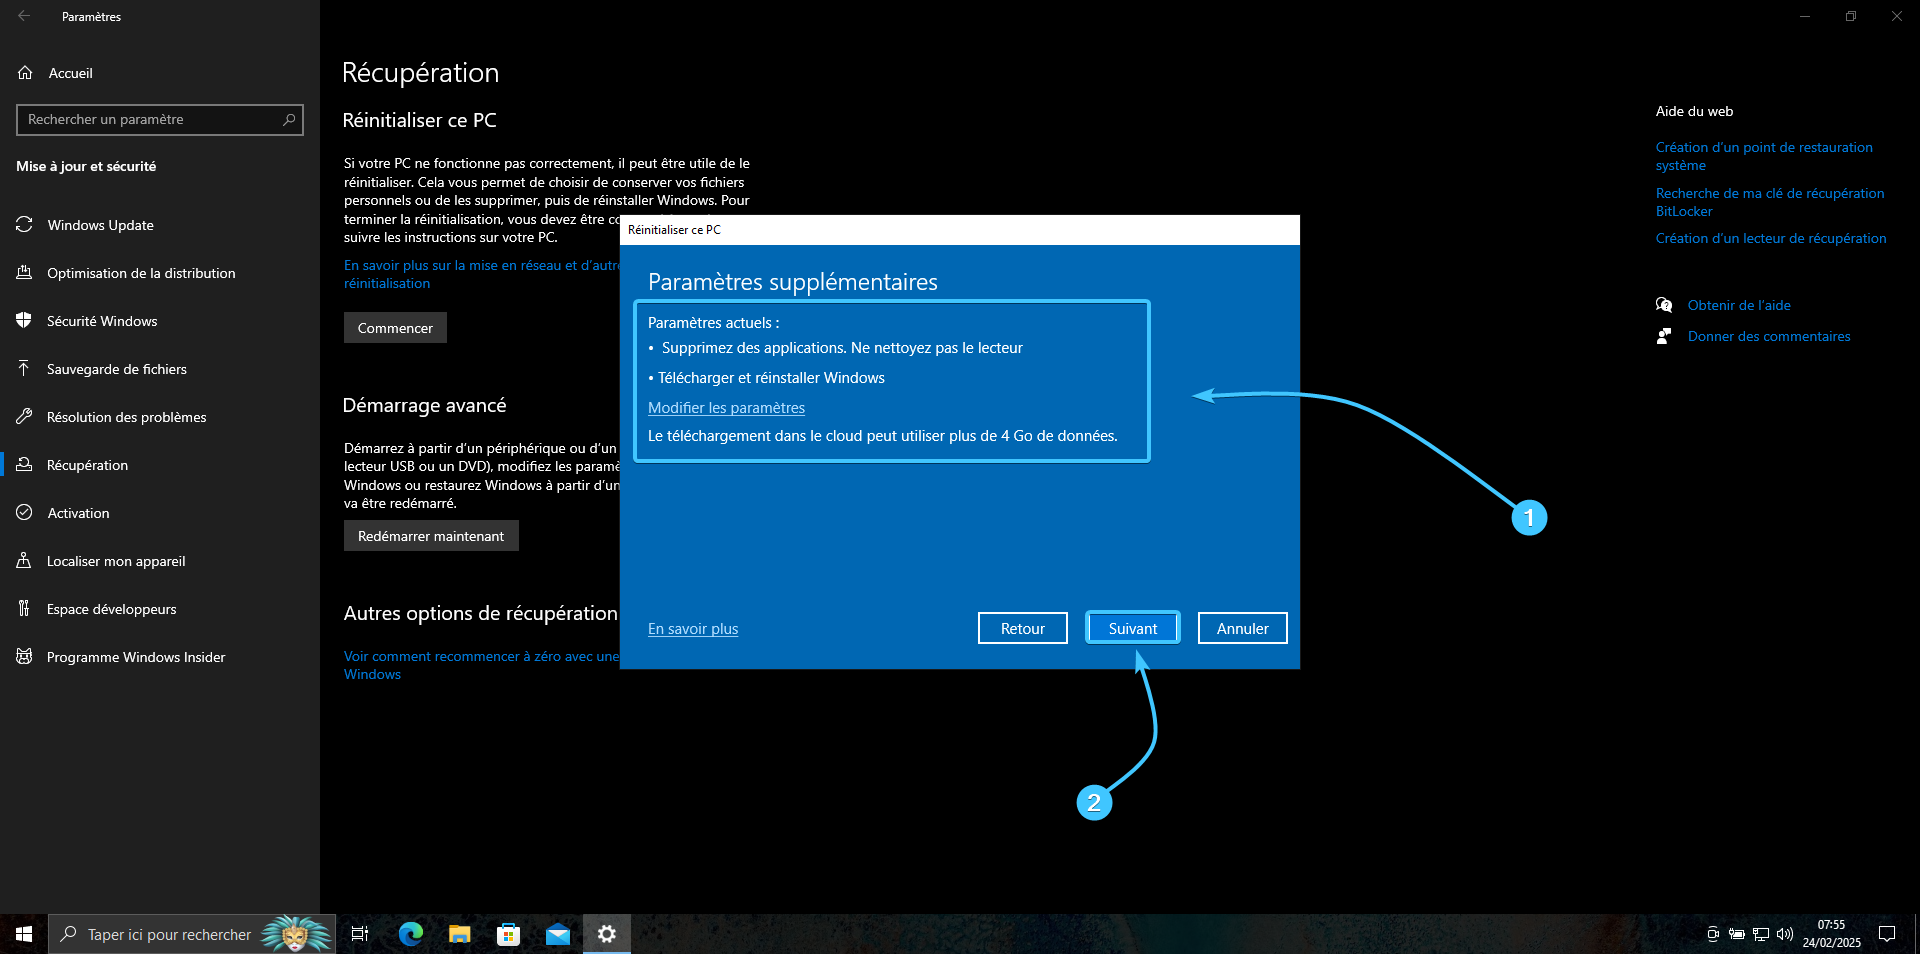The image size is (1920, 954).
Task: Click the Supprimez des applications bullet text
Action: [x=842, y=348]
